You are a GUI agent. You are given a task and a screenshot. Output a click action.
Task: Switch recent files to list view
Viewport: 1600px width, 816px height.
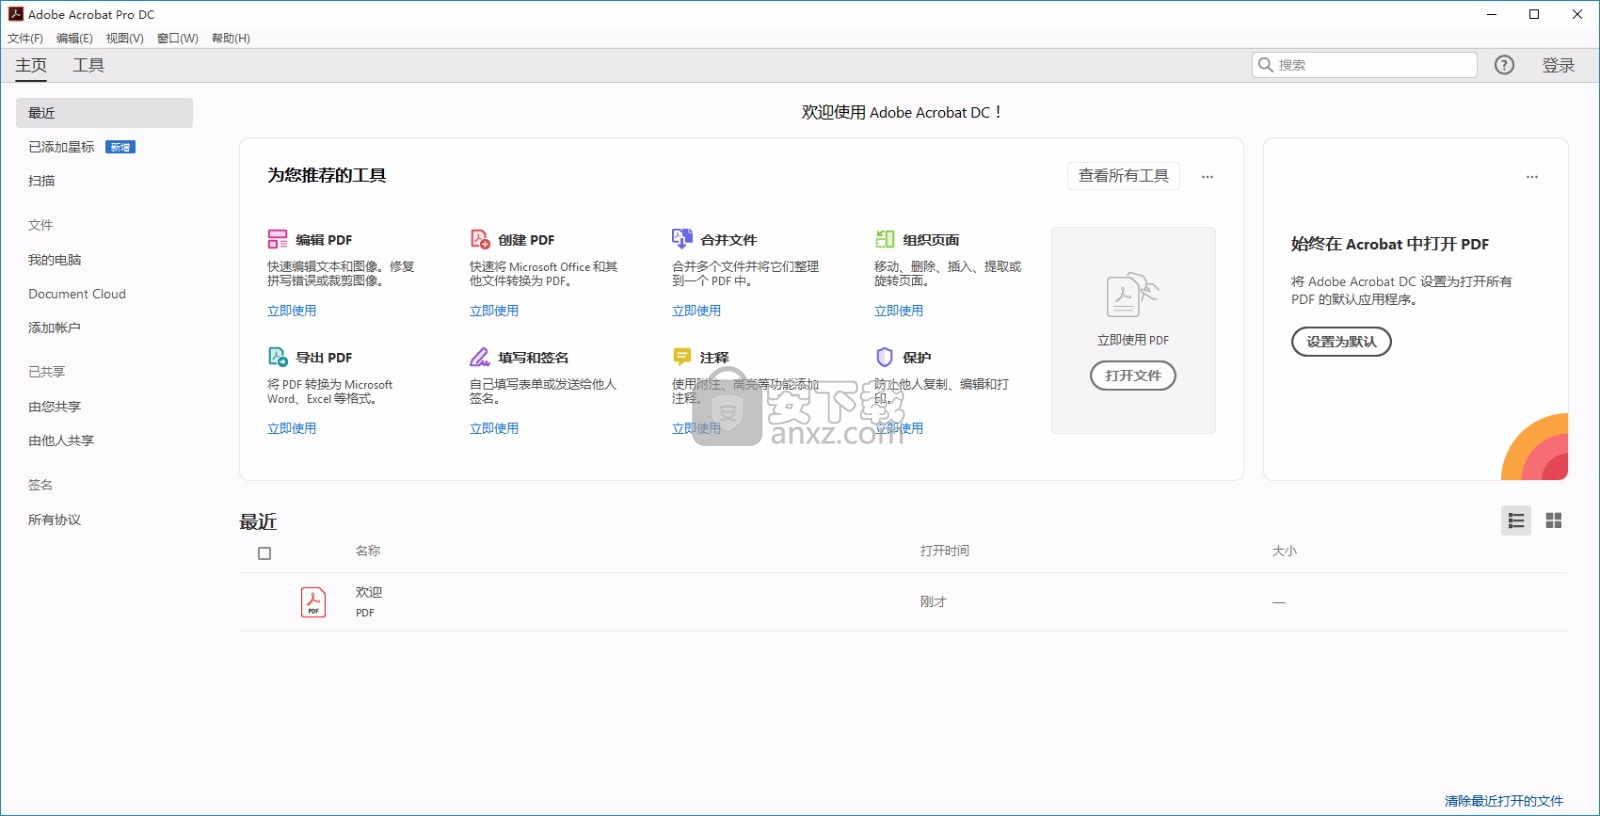pyautogui.click(x=1516, y=521)
